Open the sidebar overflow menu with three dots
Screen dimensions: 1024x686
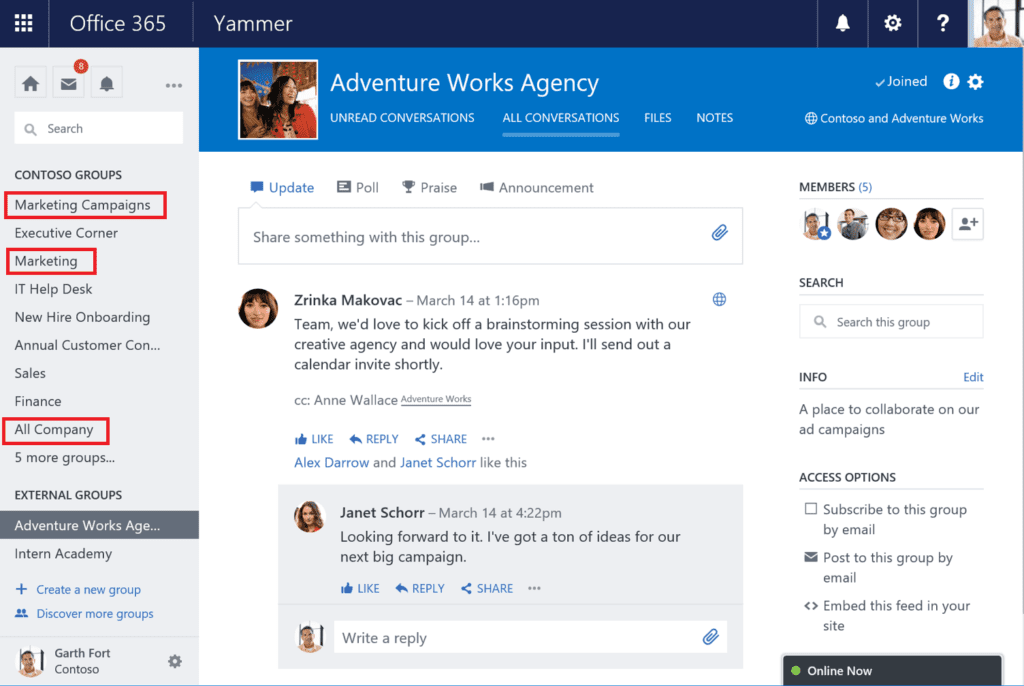[x=174, y=85]
